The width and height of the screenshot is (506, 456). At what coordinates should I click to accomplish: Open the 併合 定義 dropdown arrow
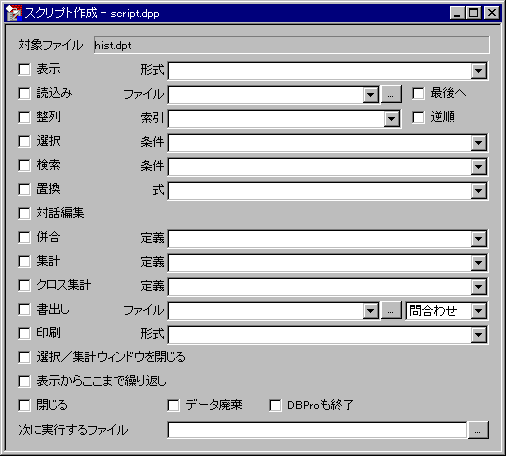[479, 239]
